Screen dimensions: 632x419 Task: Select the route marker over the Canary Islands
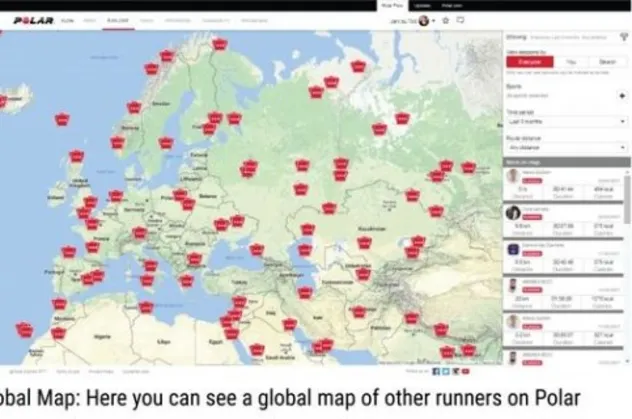(24, 330)
